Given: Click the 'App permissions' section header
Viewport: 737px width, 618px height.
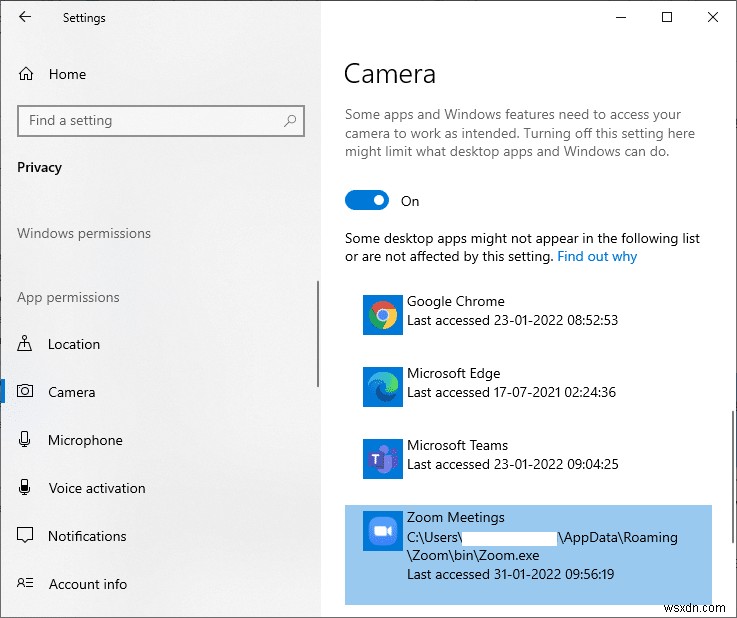Looking at the screenshot, I should coord(68,297).
